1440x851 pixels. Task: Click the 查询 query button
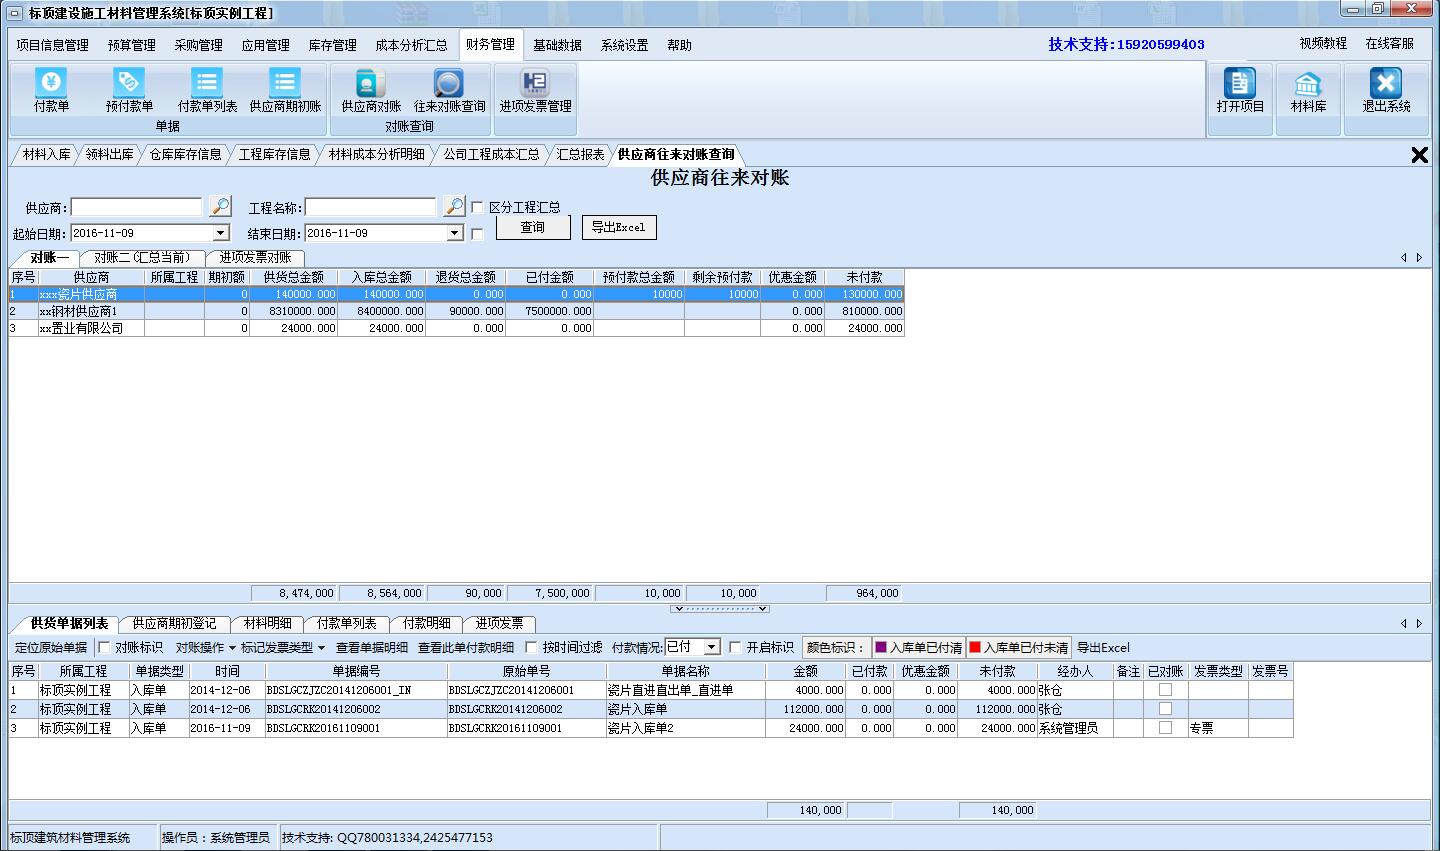(533, 227)
